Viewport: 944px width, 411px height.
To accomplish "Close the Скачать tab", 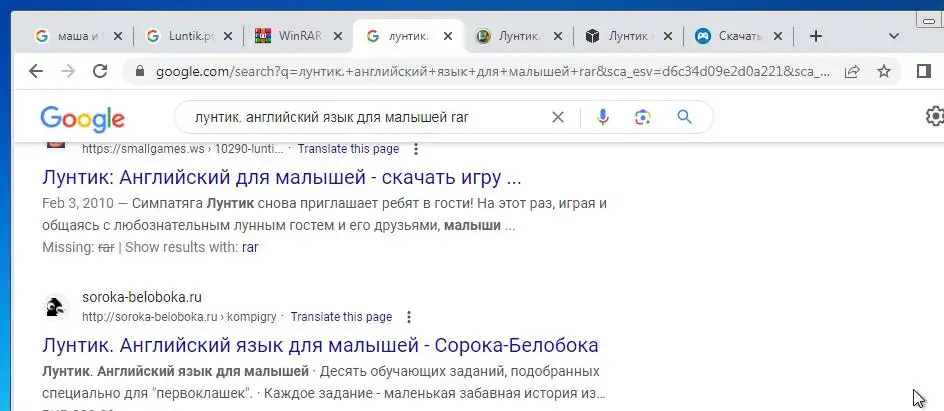I will coord(778,36).
